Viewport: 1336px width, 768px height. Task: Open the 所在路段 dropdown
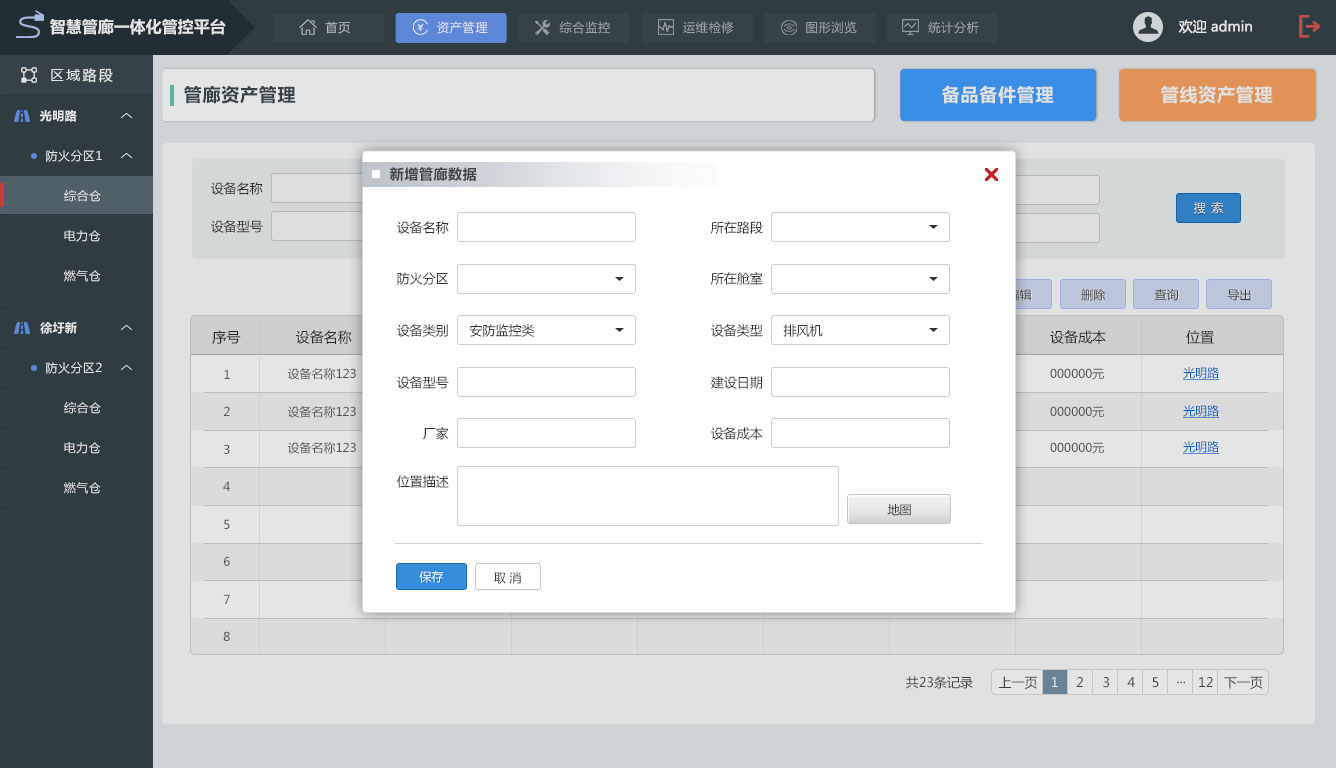click(x=860, y=227)
